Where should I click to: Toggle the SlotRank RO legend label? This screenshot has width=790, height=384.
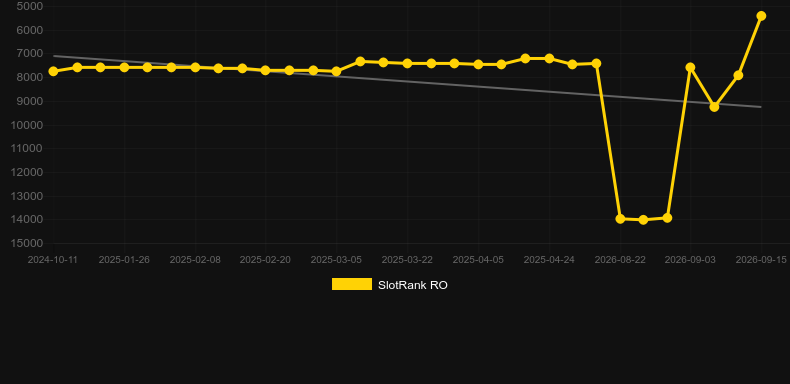point(413,285)
